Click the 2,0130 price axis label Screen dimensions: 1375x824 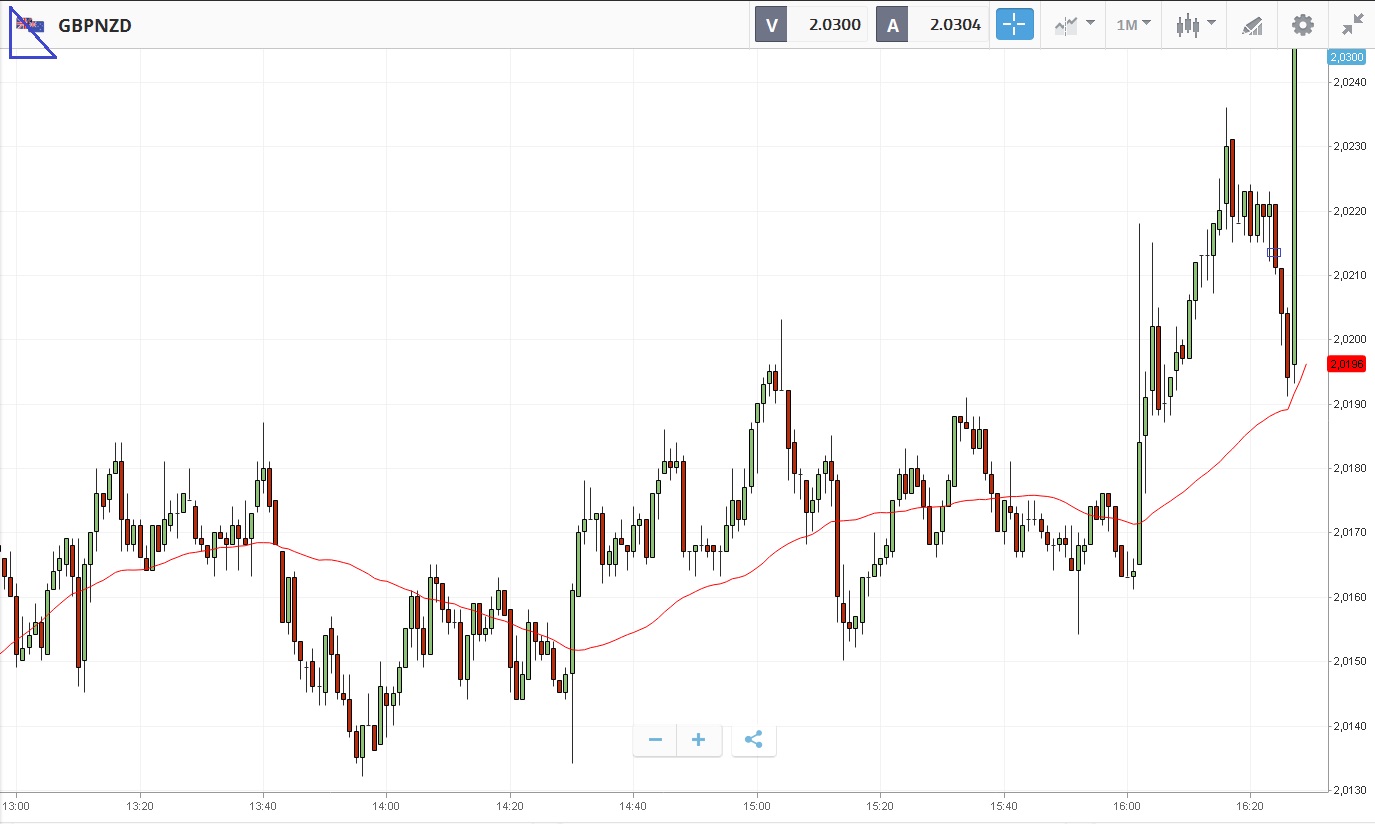[x=1349, y=790]
